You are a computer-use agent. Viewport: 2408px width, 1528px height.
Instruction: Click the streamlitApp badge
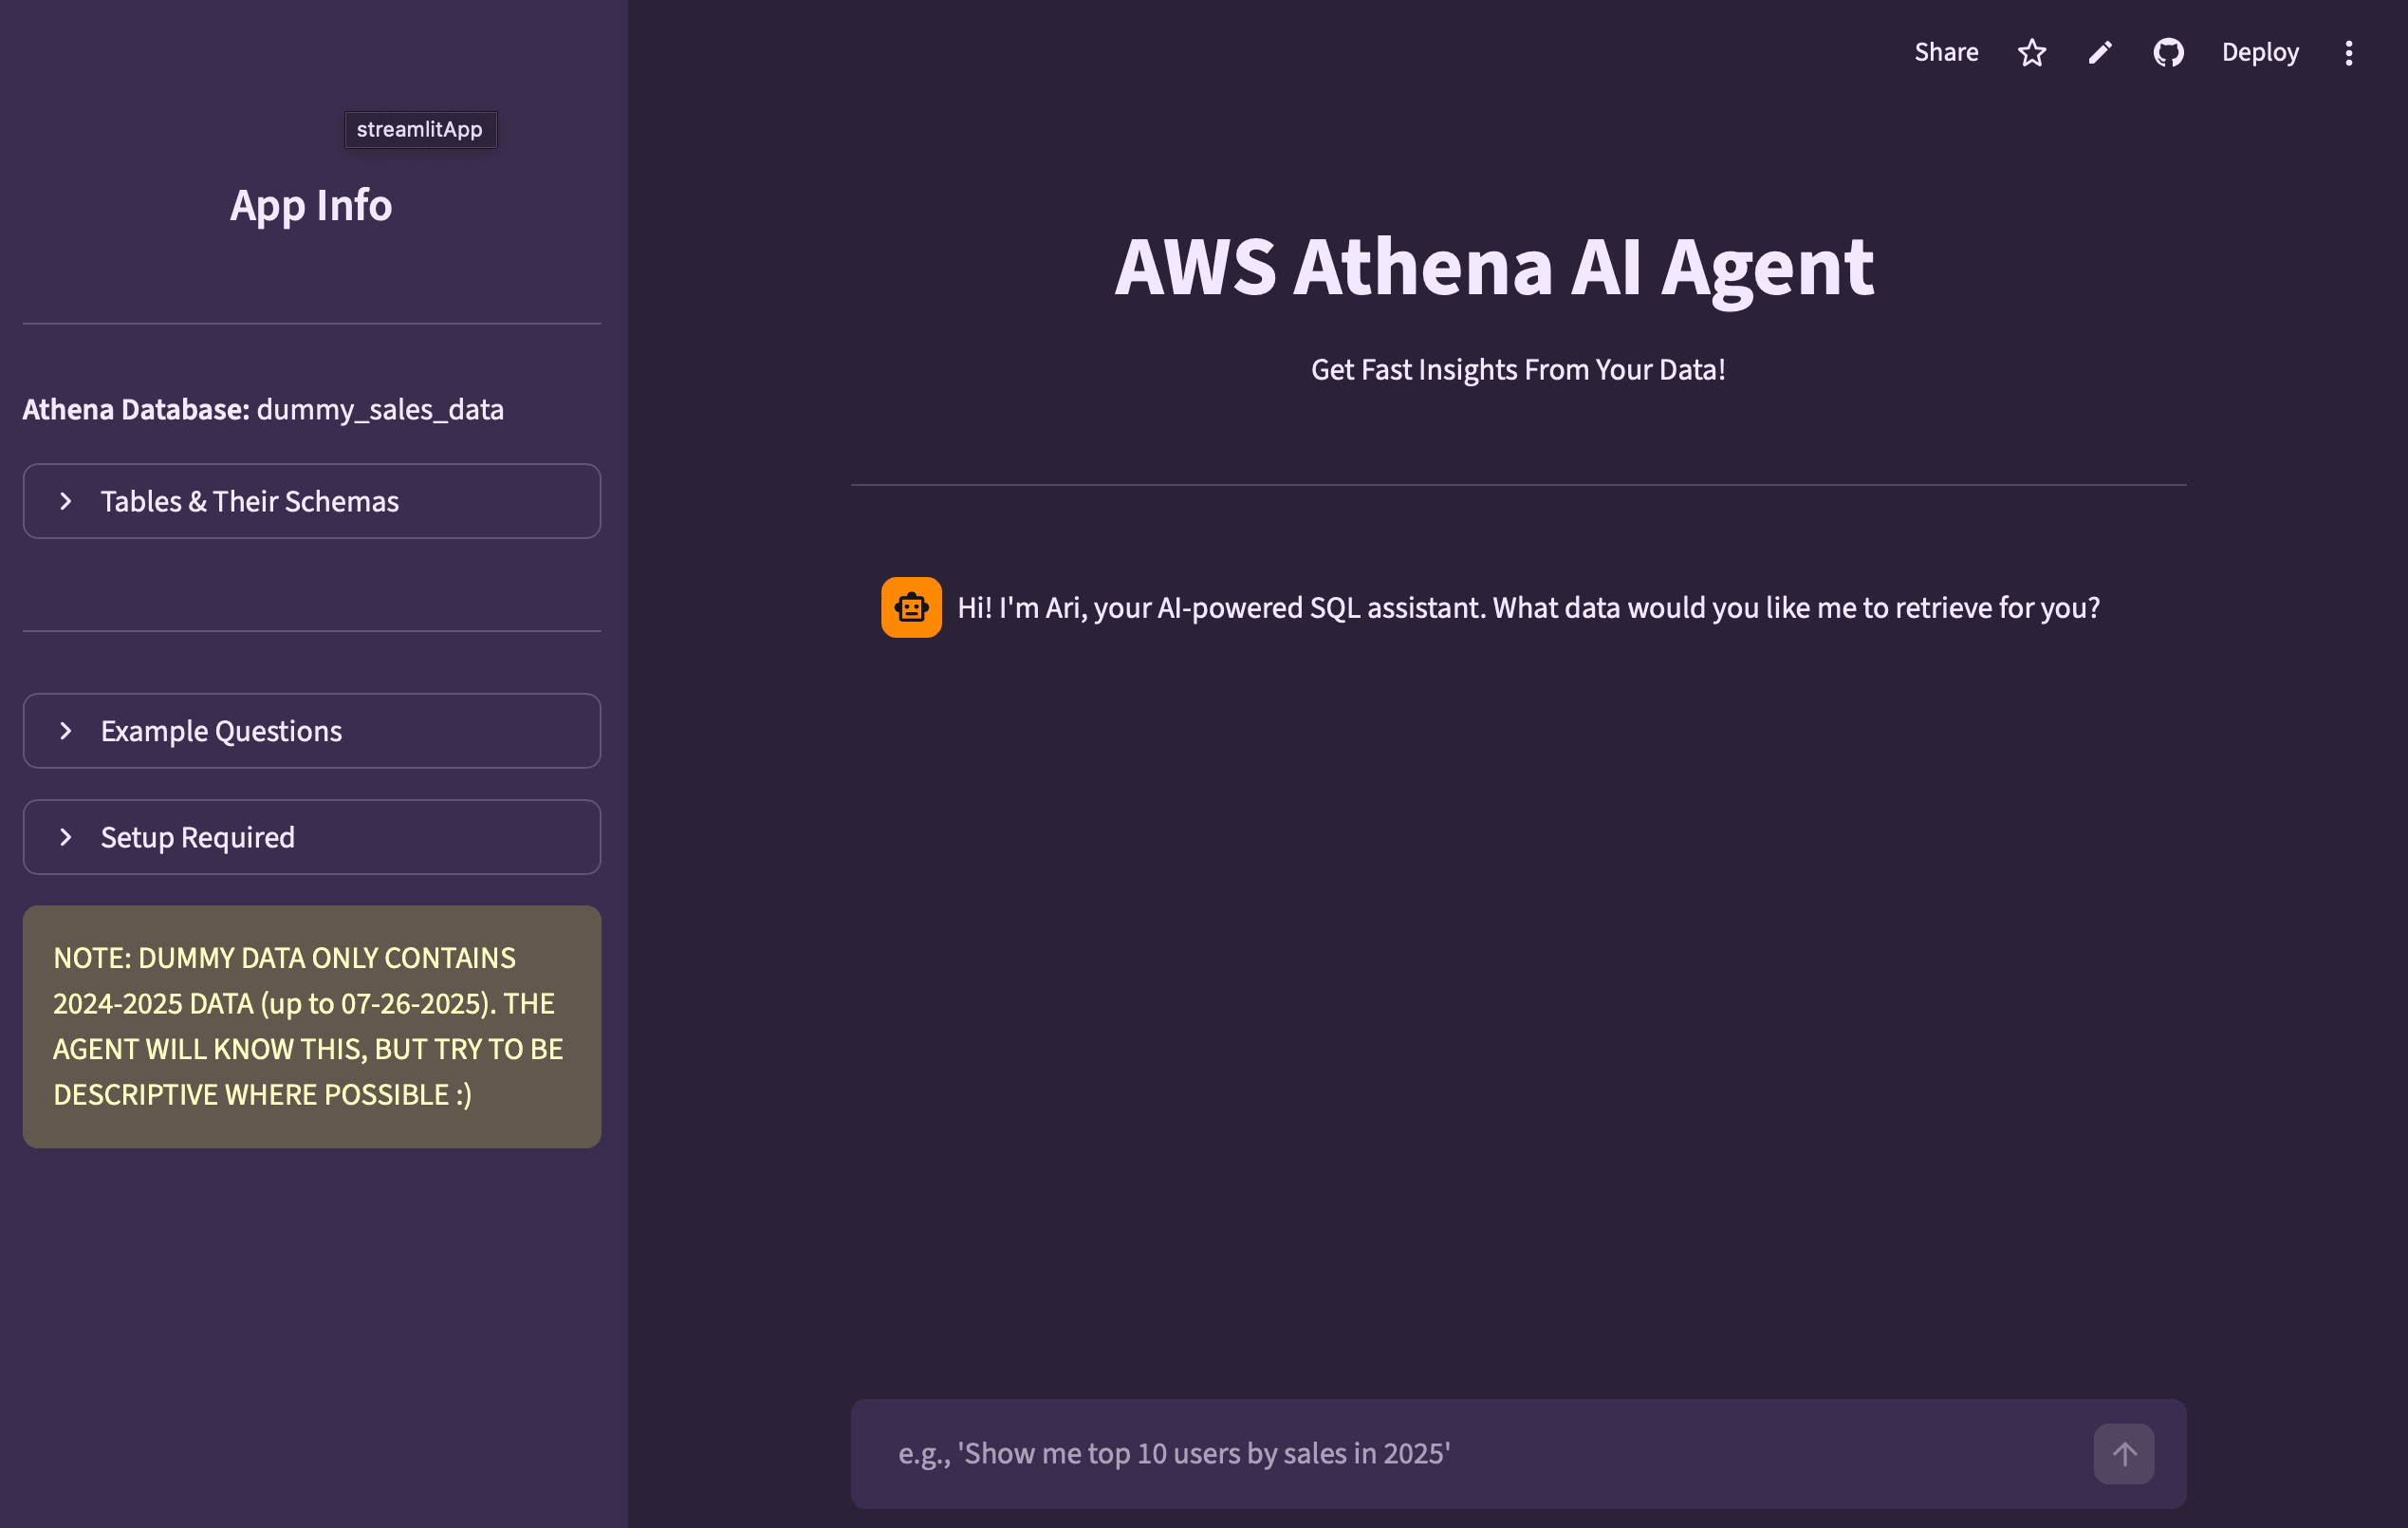click(x=420, y=129)
